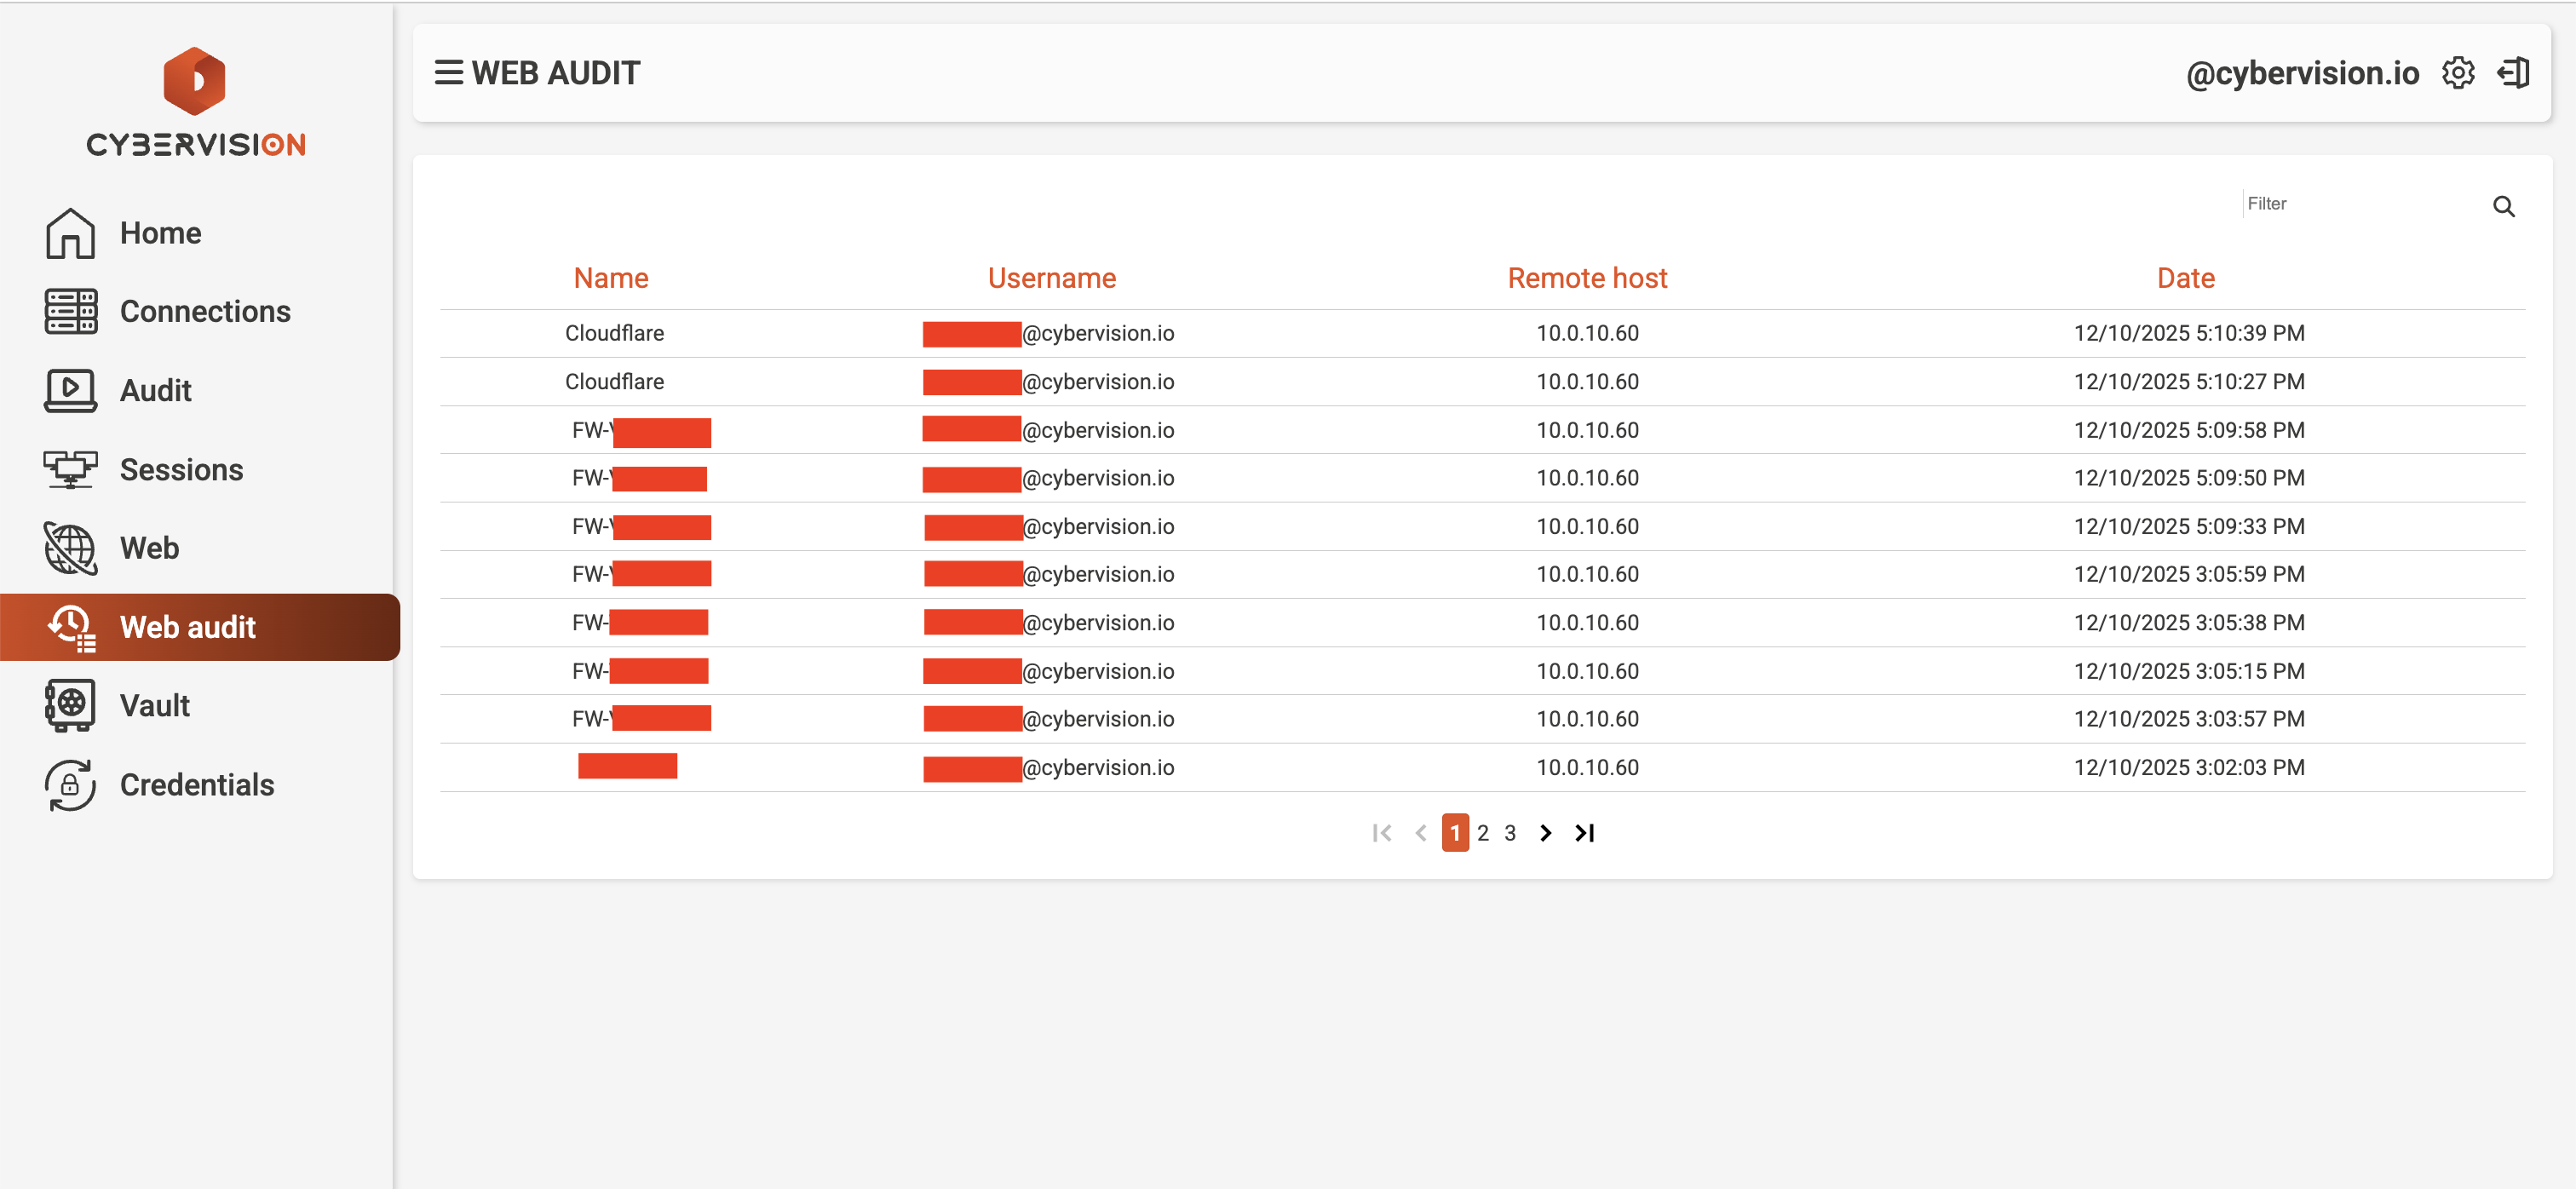
Task: Click the Sessions monitor icon
Action: pos(69,468)
